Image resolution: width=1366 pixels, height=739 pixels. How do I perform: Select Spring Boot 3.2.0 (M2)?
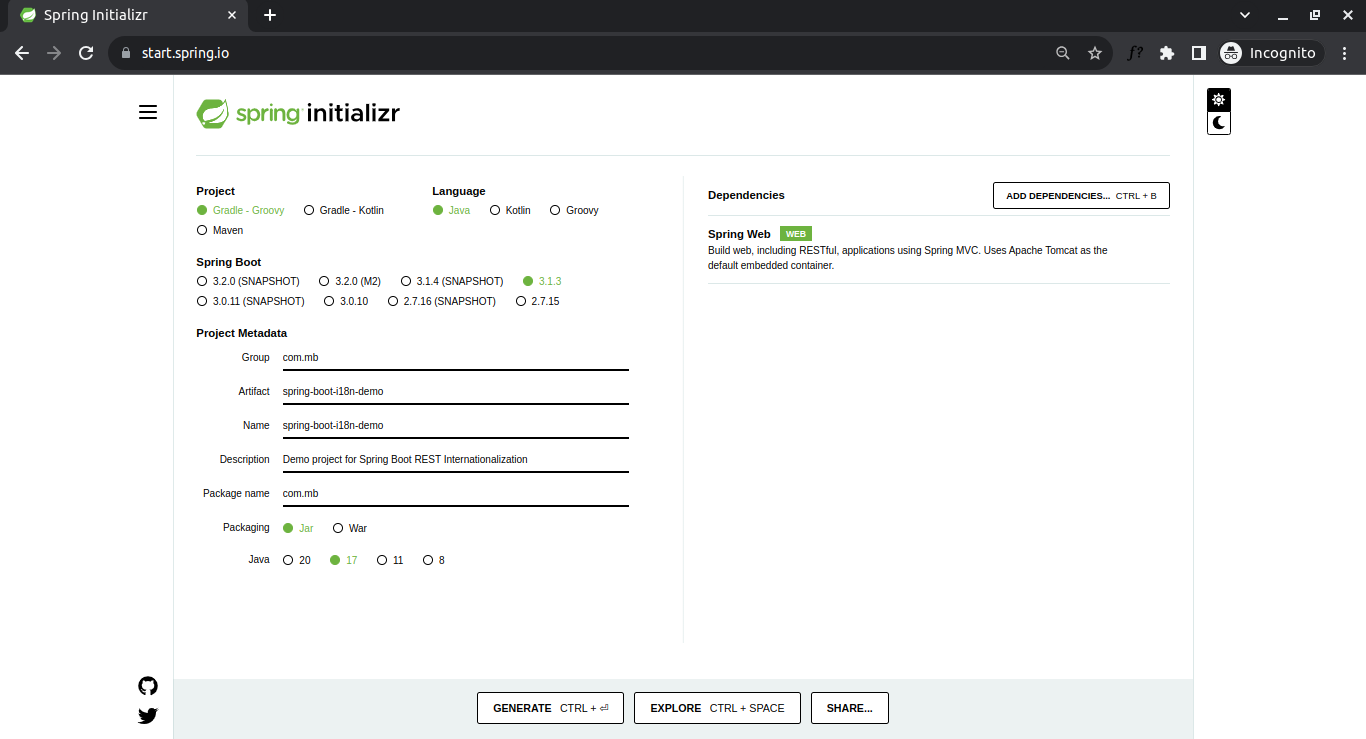pyautogui.click(x=349, y=282)
